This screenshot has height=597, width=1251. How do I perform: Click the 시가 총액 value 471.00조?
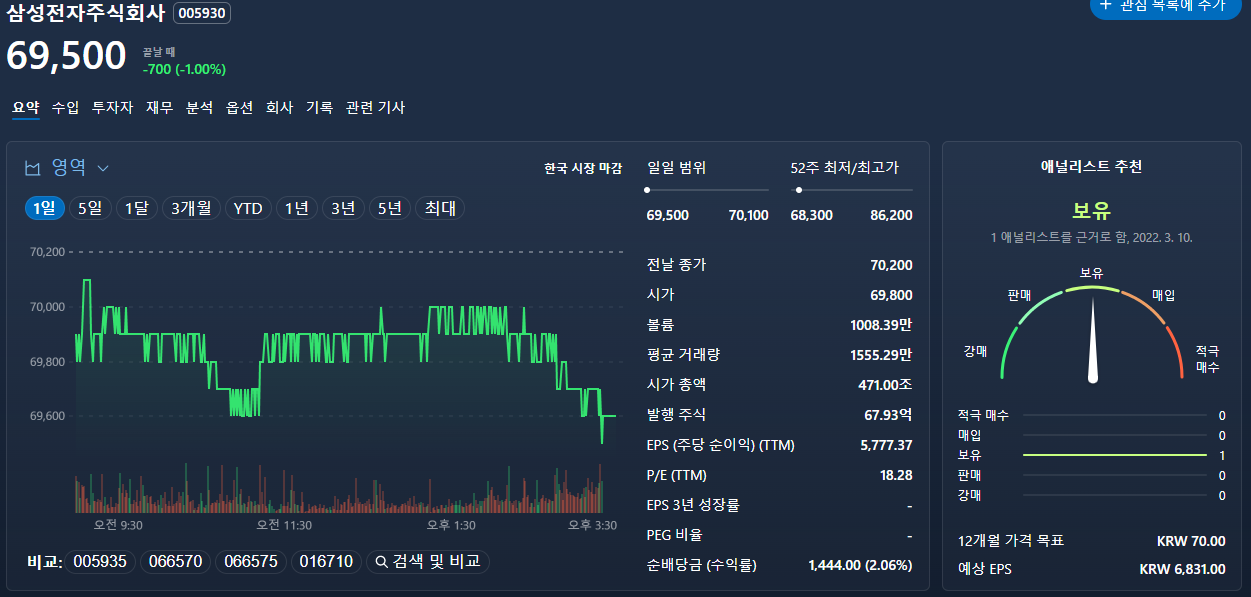tap(886, 385)
